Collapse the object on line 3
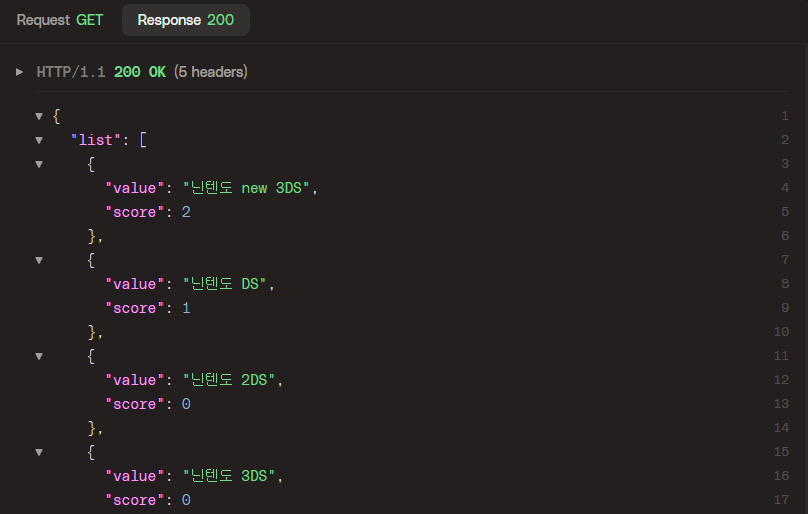Viewport: 808px width, 514px height. coord(39,164)
